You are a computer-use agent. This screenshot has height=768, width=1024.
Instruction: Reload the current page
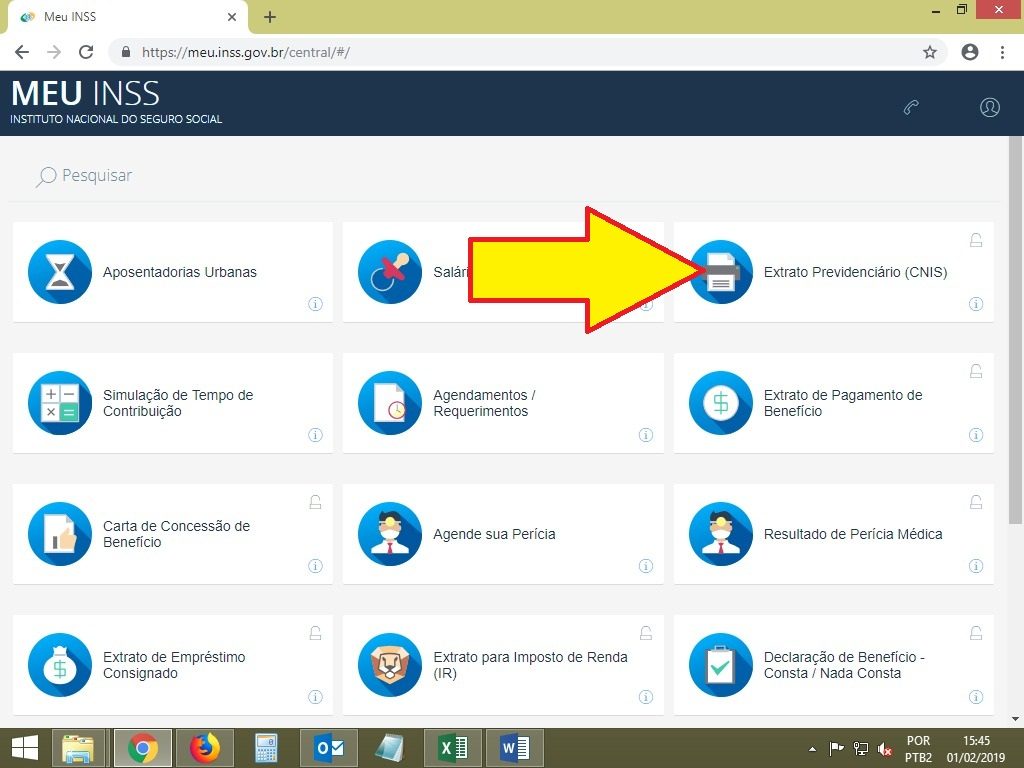click(x=86, y=52)
